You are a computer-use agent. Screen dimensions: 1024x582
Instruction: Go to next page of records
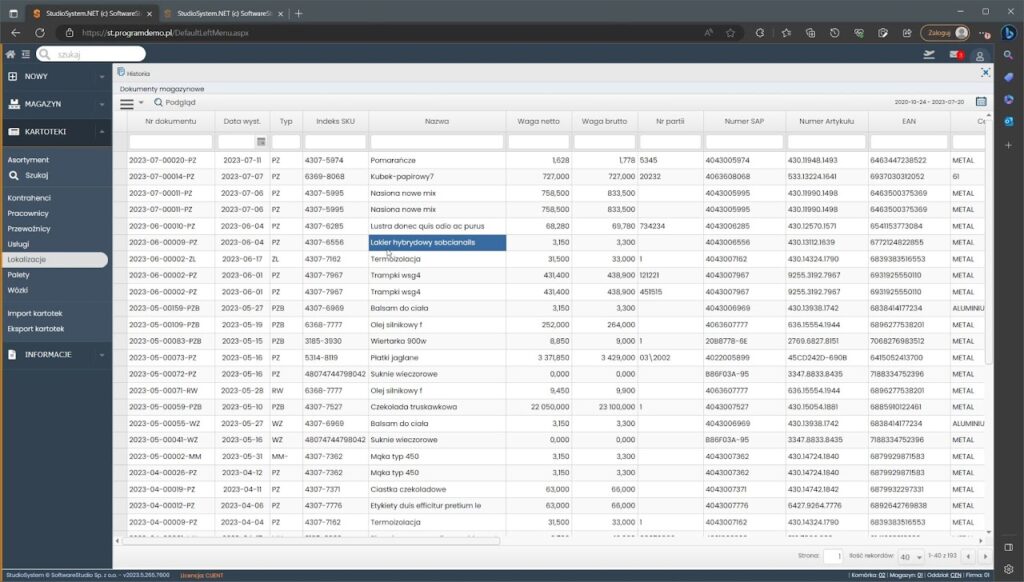point(986,555)
